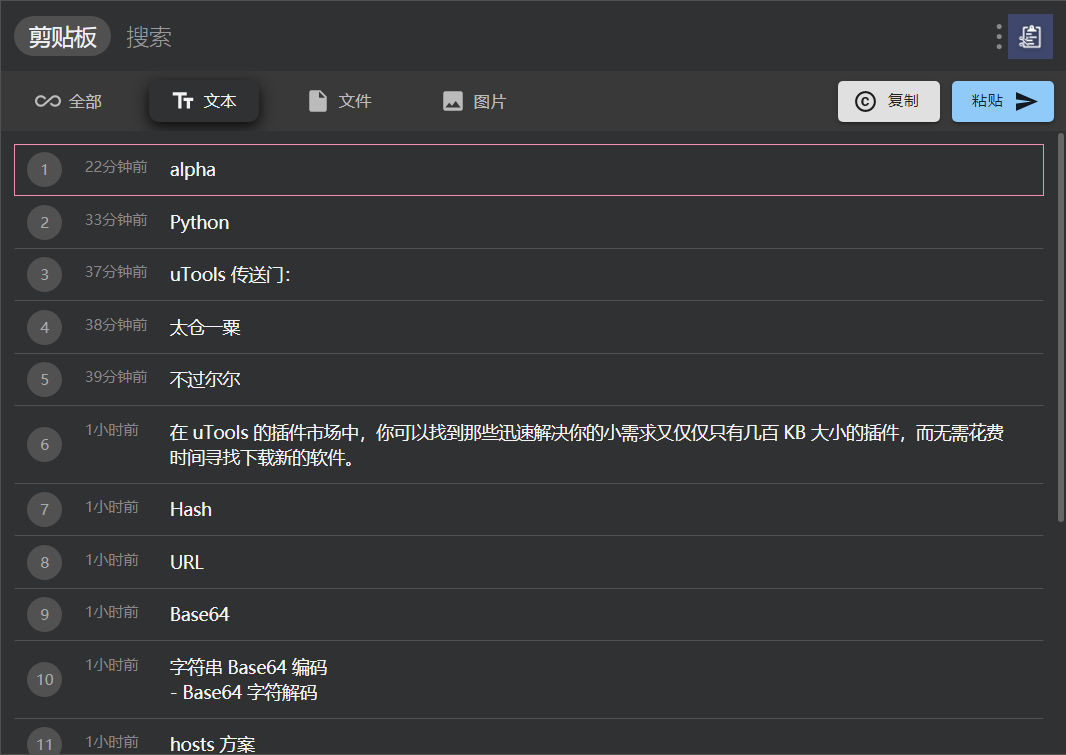Click the © icon inside the 复制 button

[863, 101]
